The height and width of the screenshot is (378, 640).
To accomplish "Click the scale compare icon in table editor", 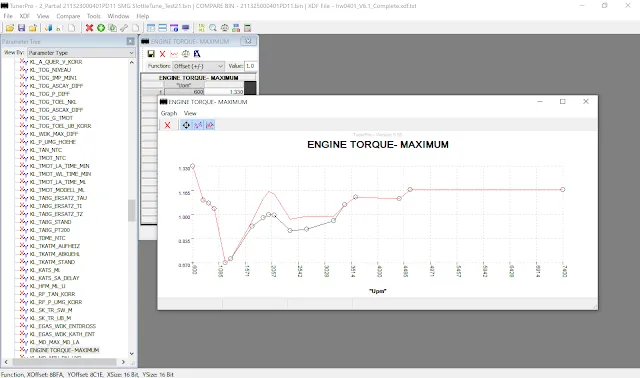I will pyautogui.click(x=185, y=53).
